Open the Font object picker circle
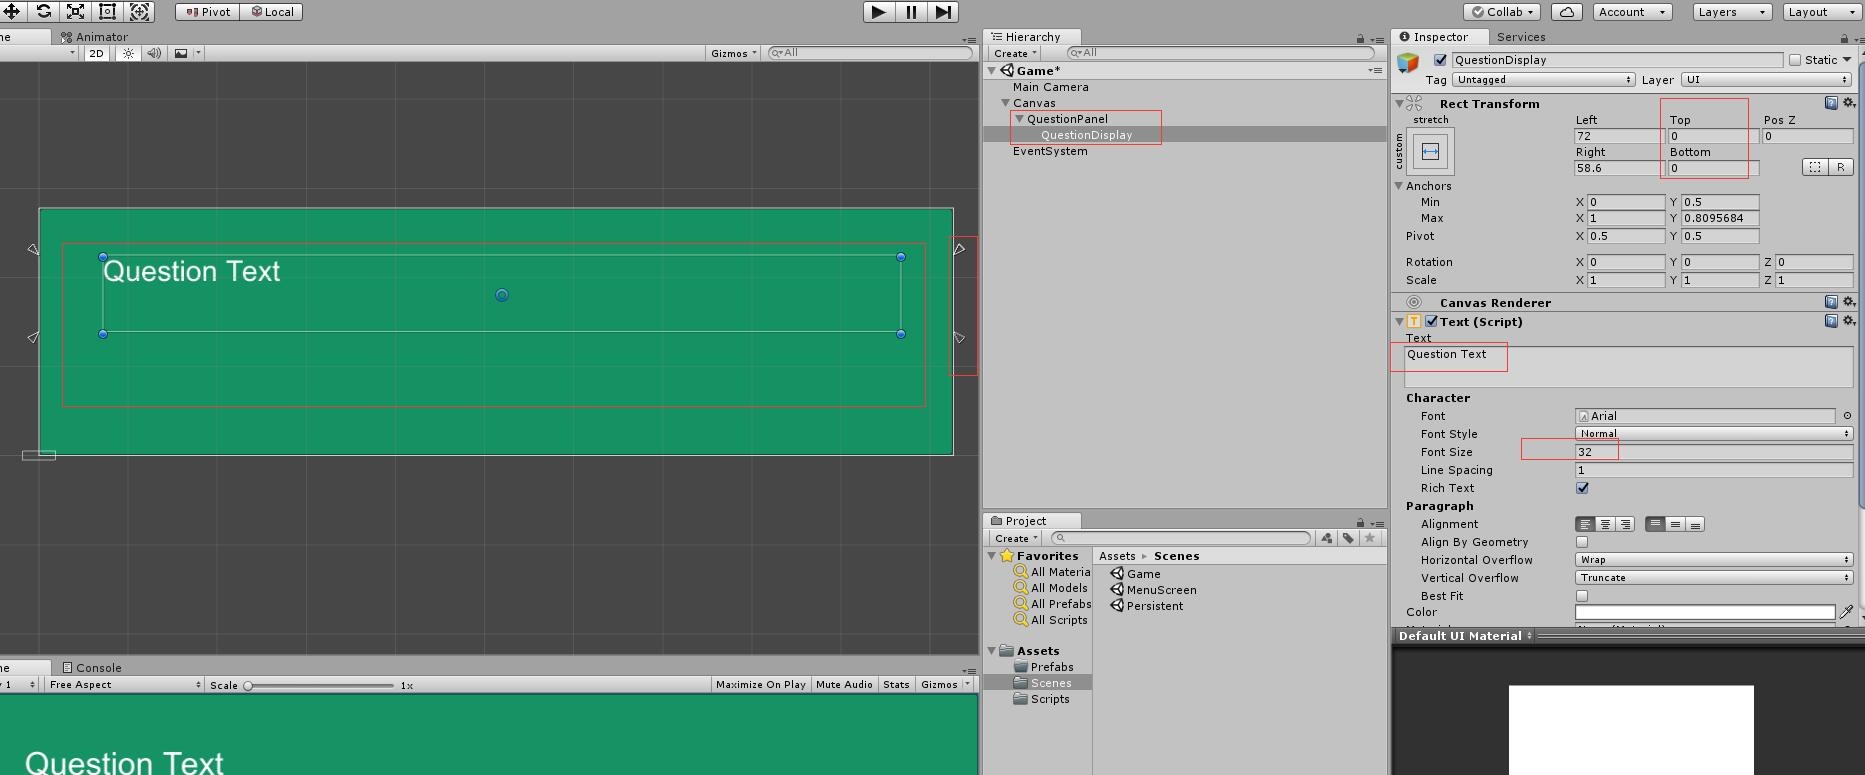This screenshot has width=1865, height=775. point(1847,416)
